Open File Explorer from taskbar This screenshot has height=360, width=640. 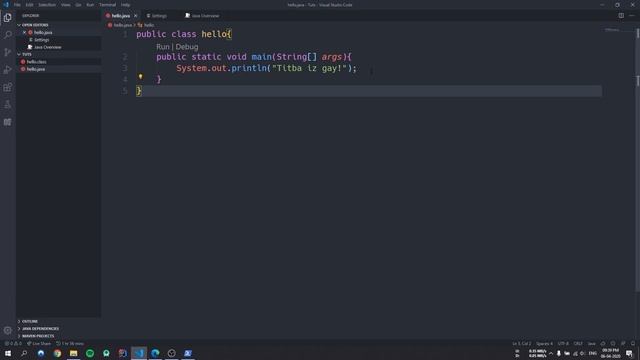click(73, 353)
